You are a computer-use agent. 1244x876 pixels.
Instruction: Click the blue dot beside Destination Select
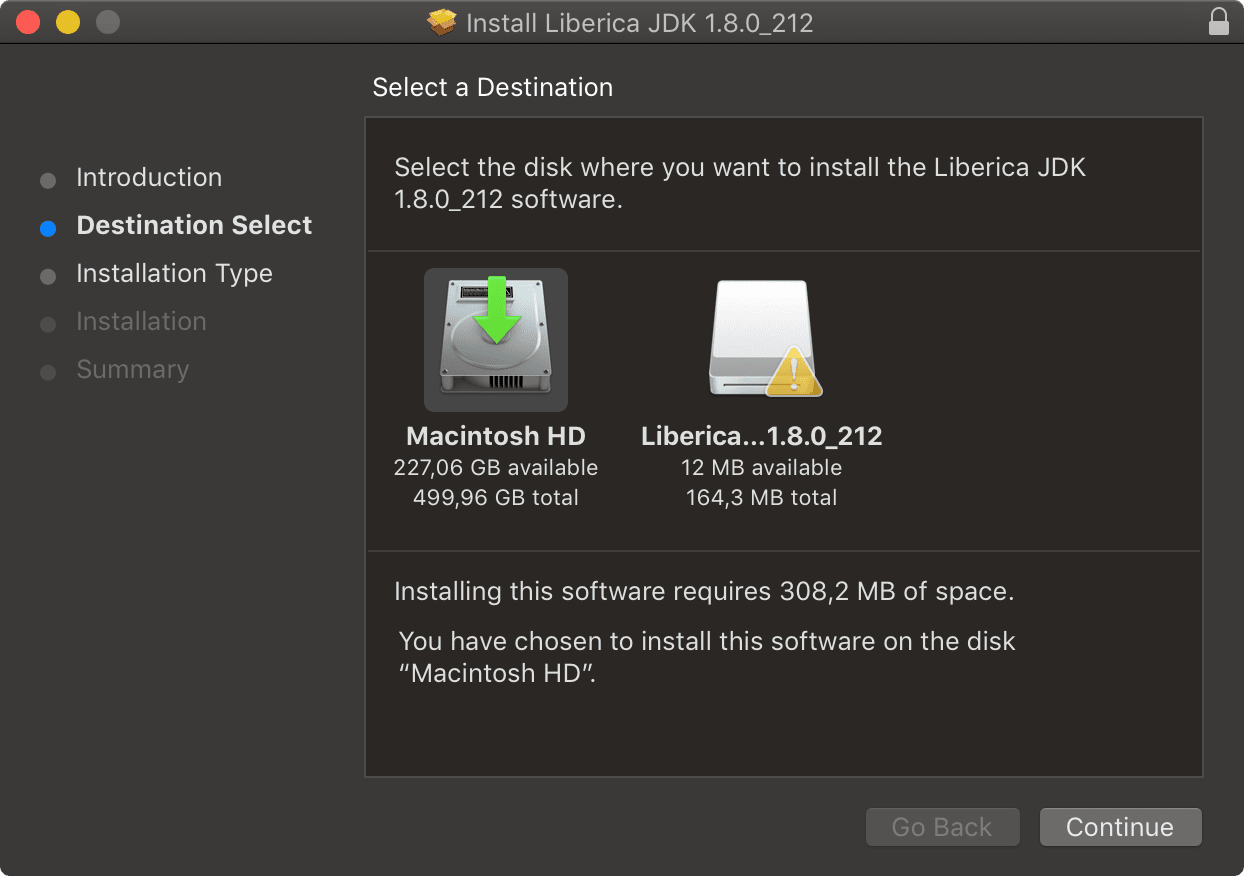(x=47, y=228)
